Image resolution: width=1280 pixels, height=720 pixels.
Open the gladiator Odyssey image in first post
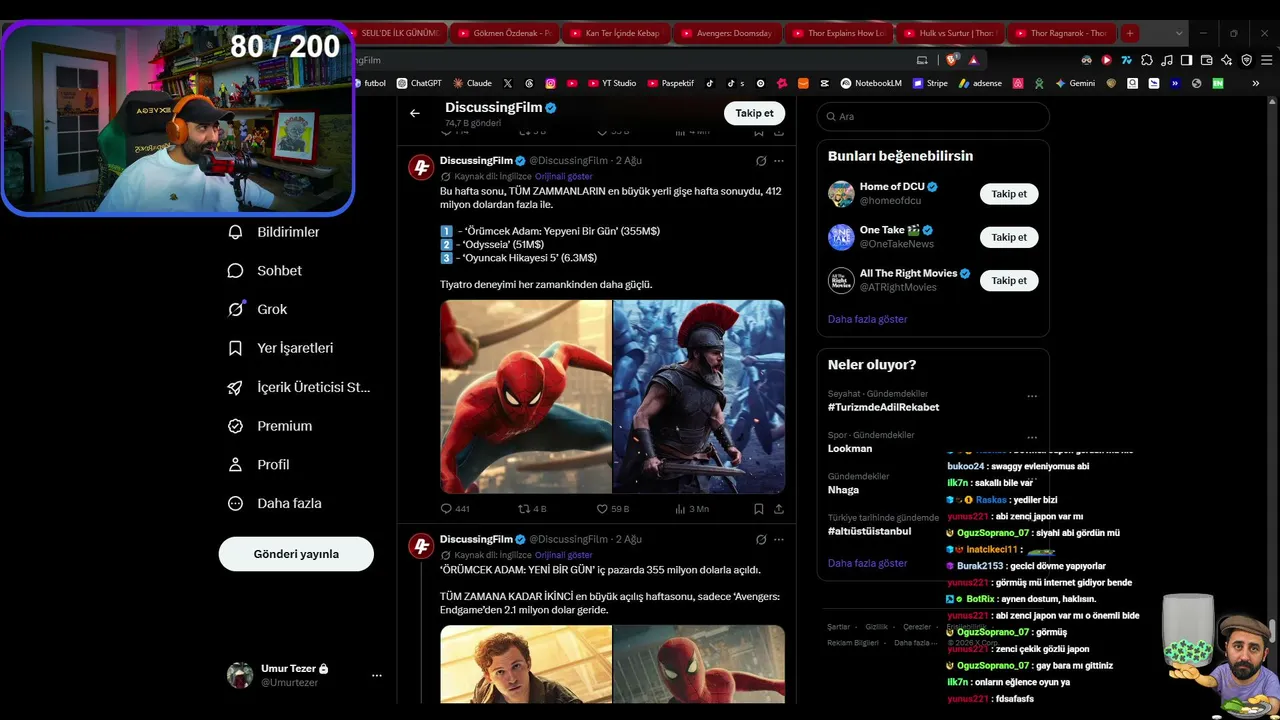(x=699, y=397)
